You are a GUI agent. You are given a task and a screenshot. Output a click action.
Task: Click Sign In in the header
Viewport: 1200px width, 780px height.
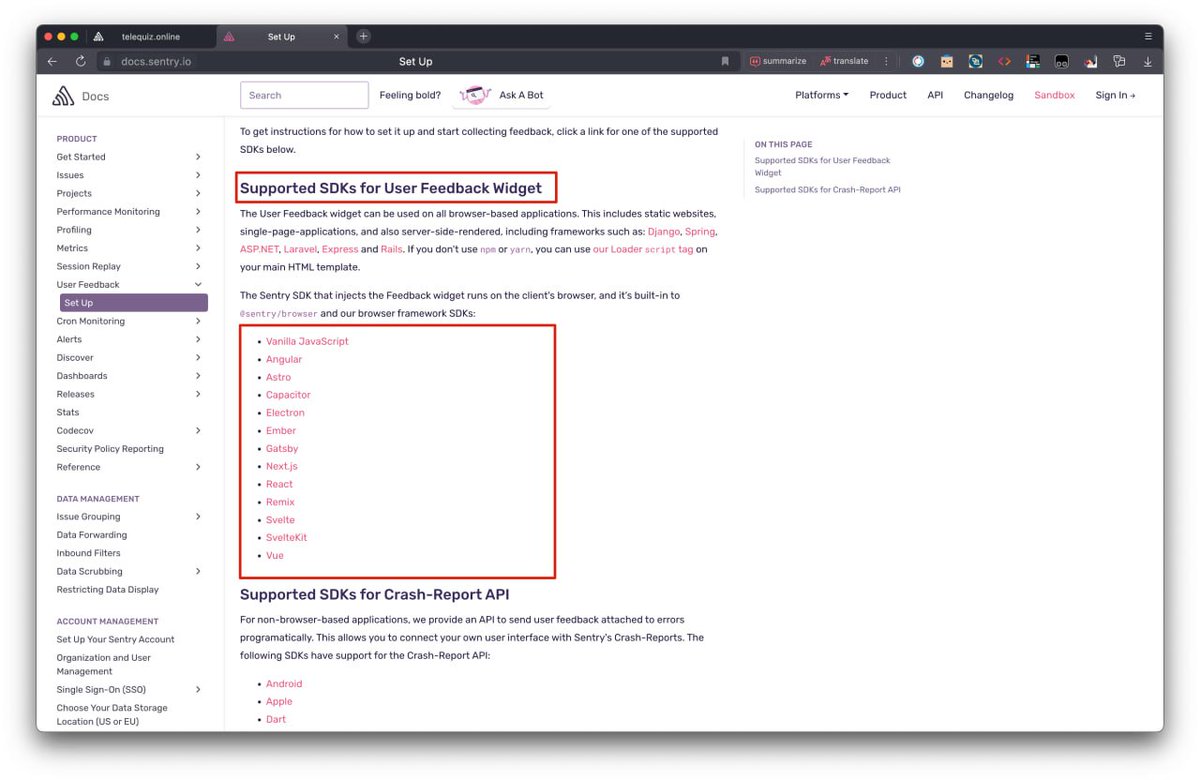(x=1115, y=95)
